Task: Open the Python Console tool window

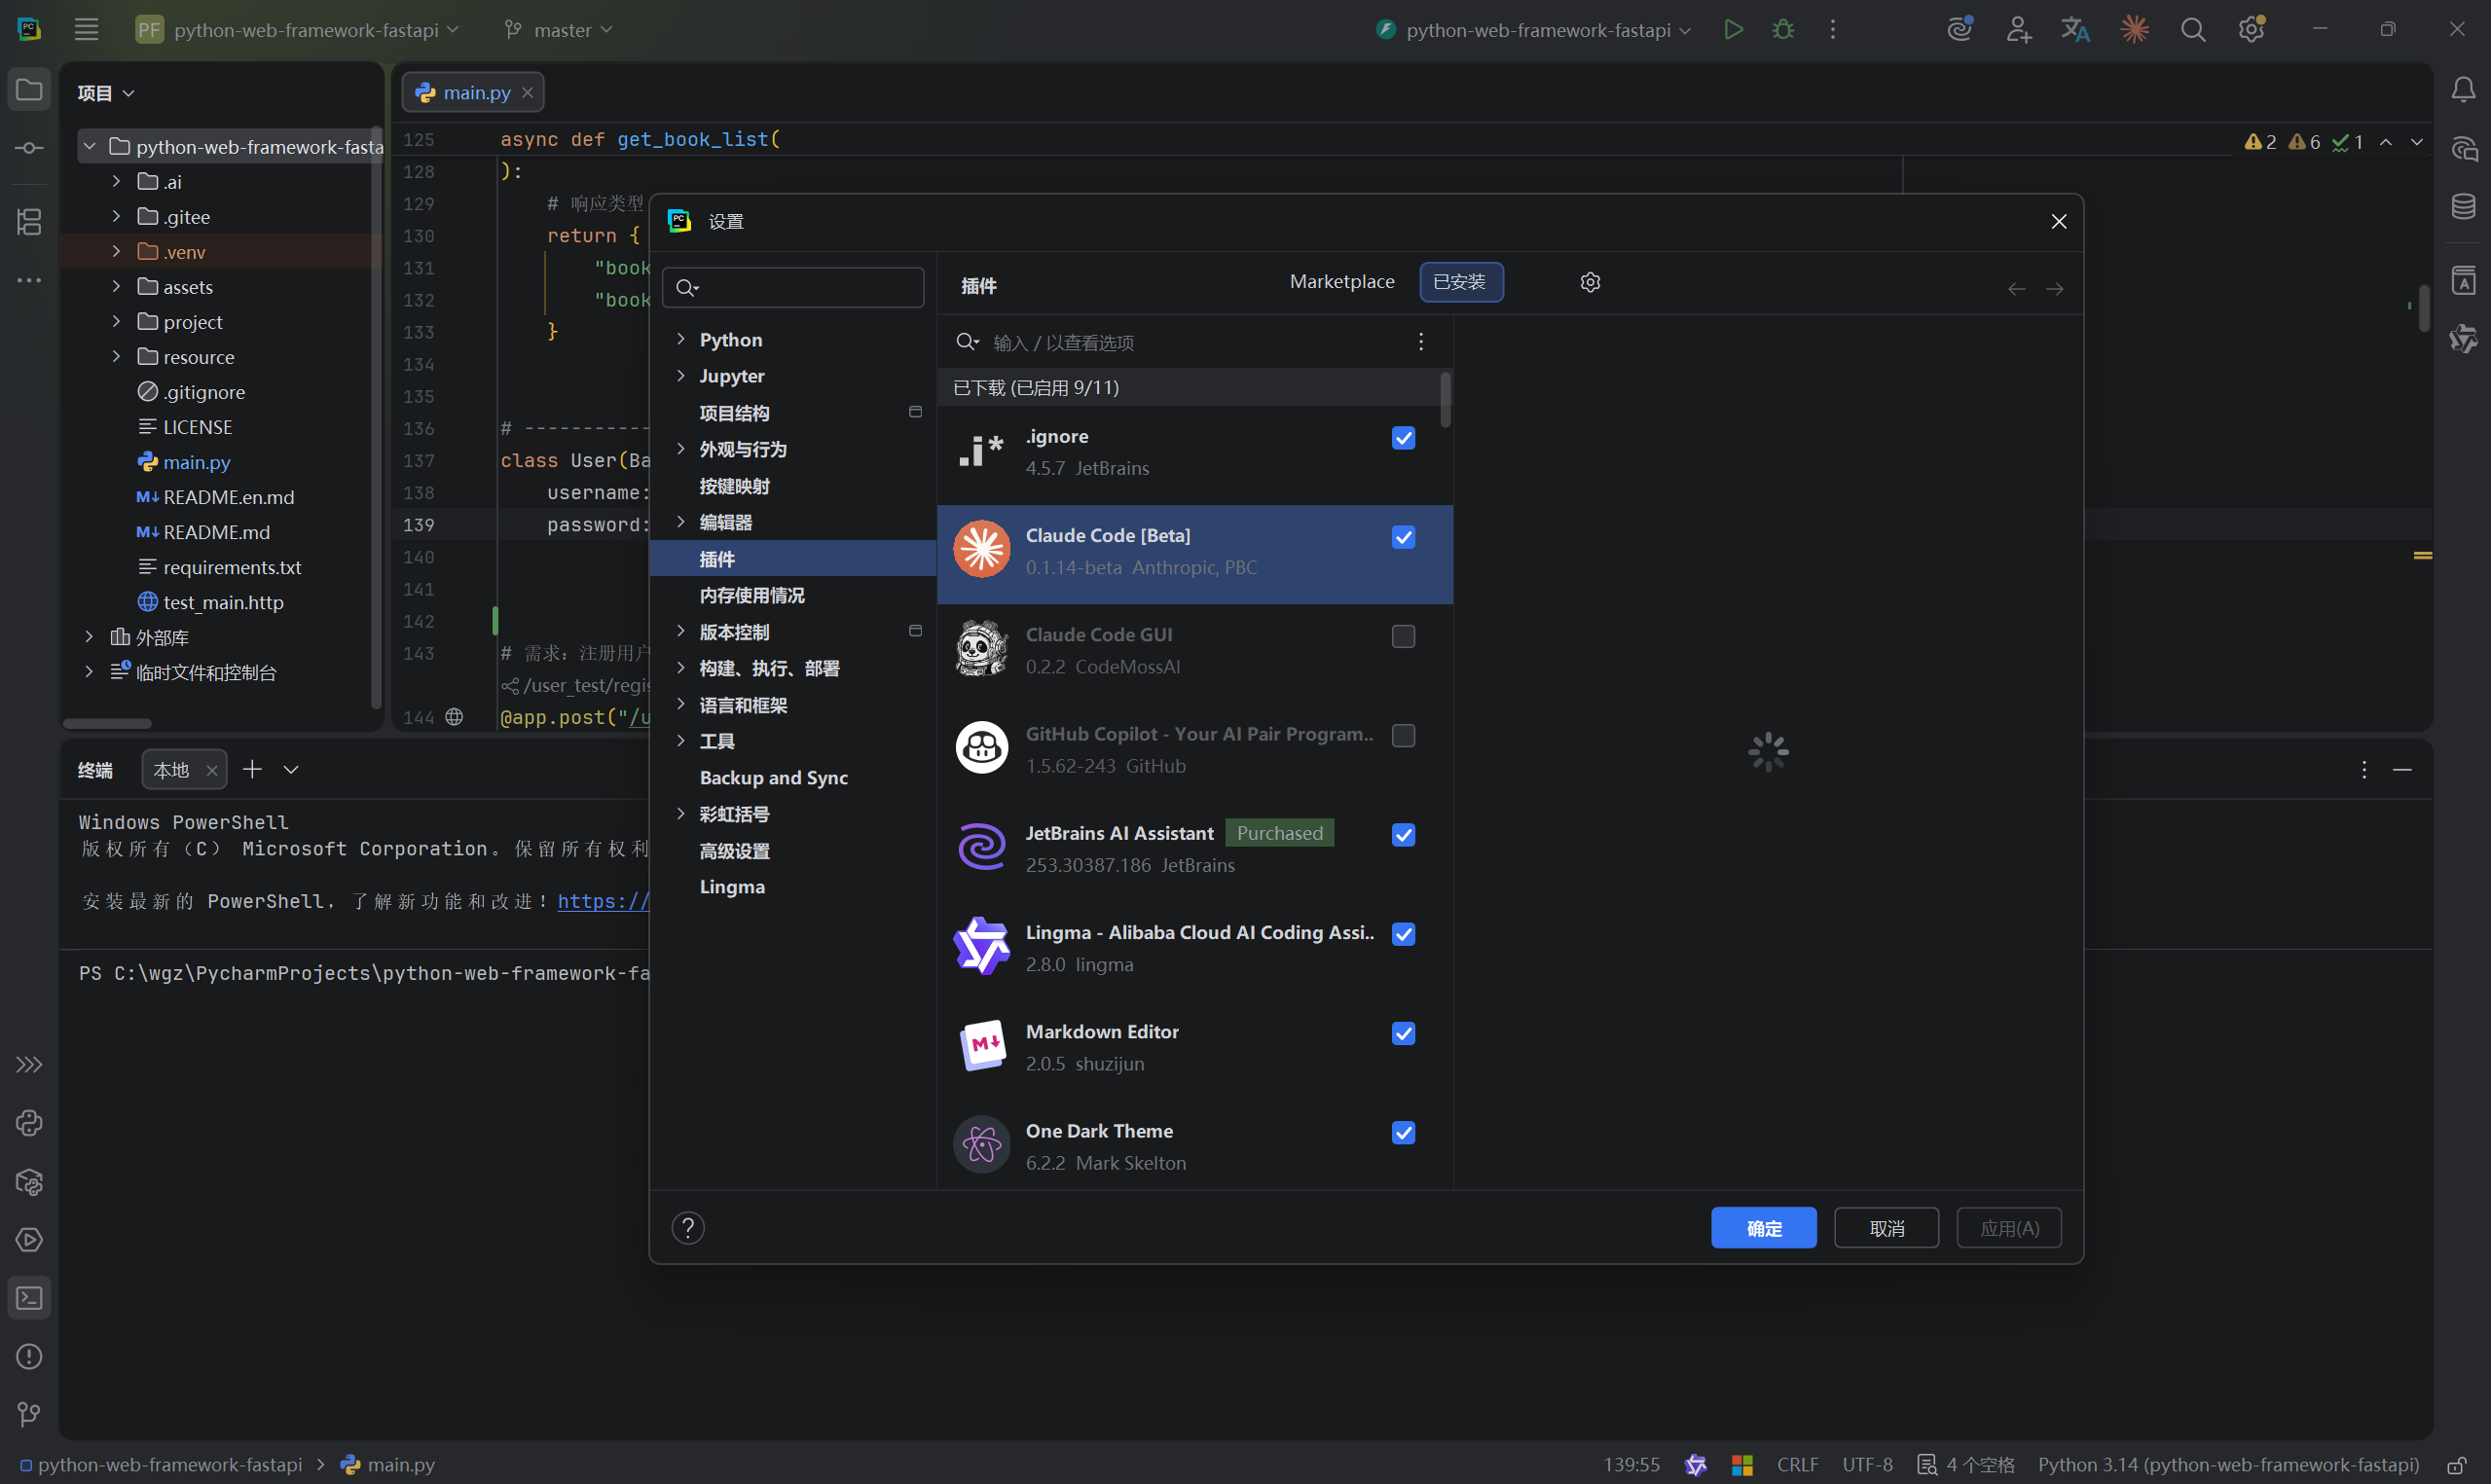Action: (29, 1123)
